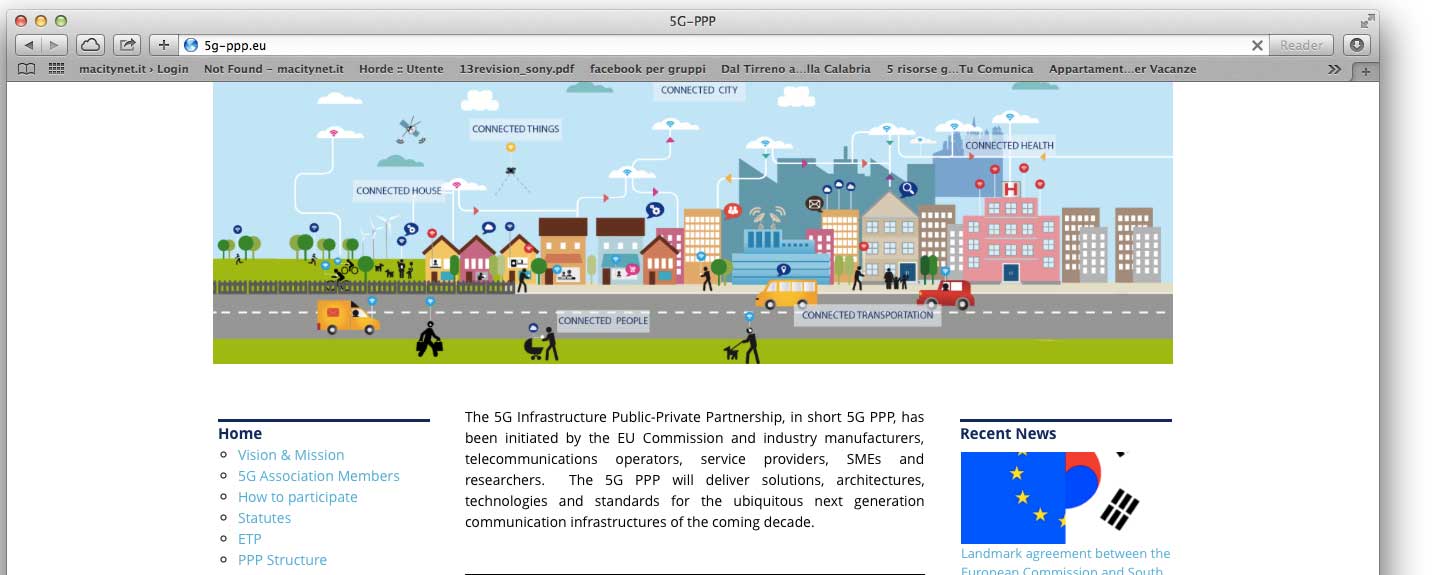The height and width of the screenshot is (575, 1436).
Task: Open a new tab with plus button
Action: pyautogui.click(x=1365, y=71)
